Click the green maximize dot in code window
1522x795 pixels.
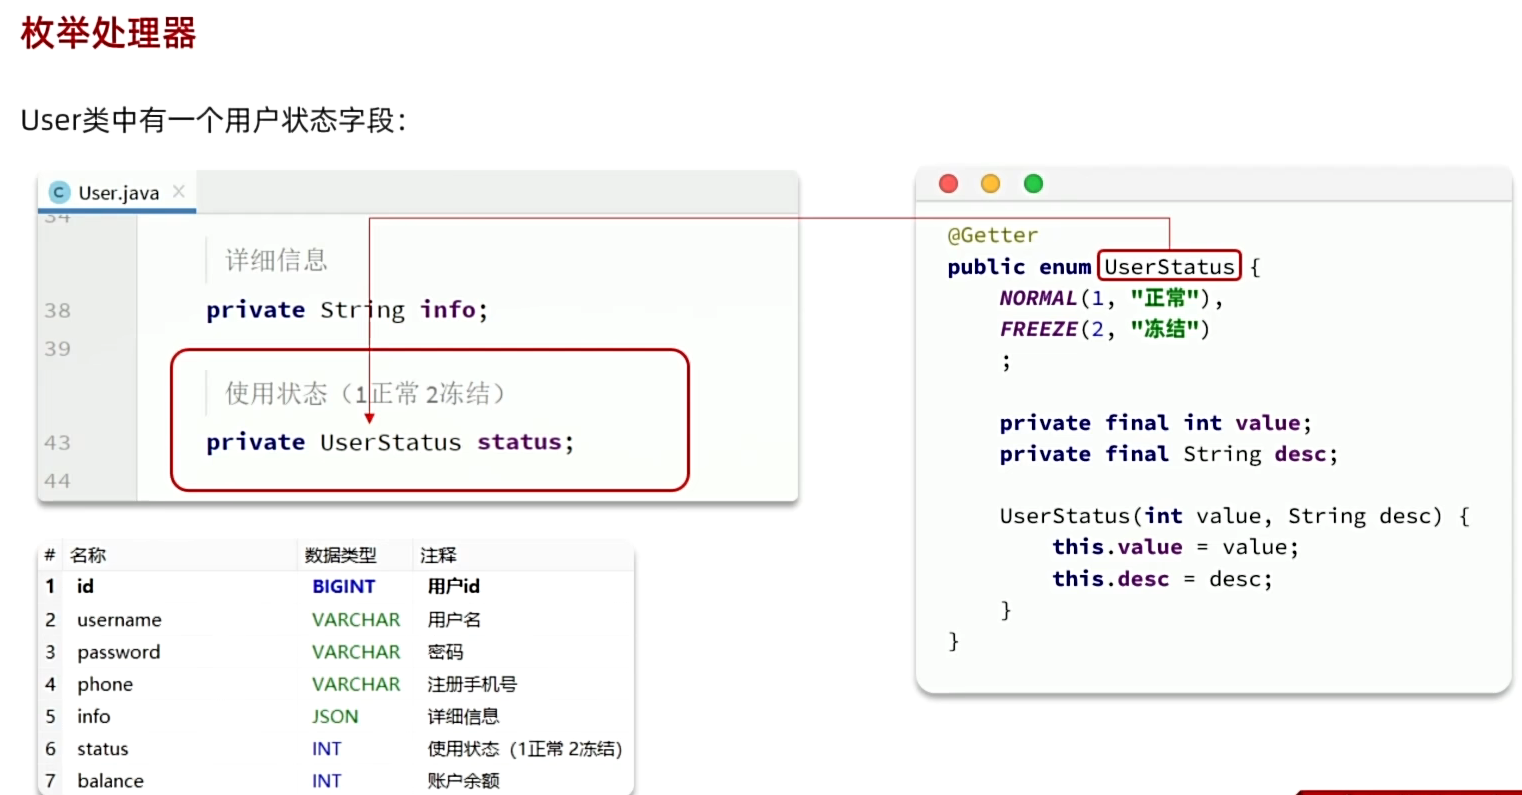(x=1033, y=183)
